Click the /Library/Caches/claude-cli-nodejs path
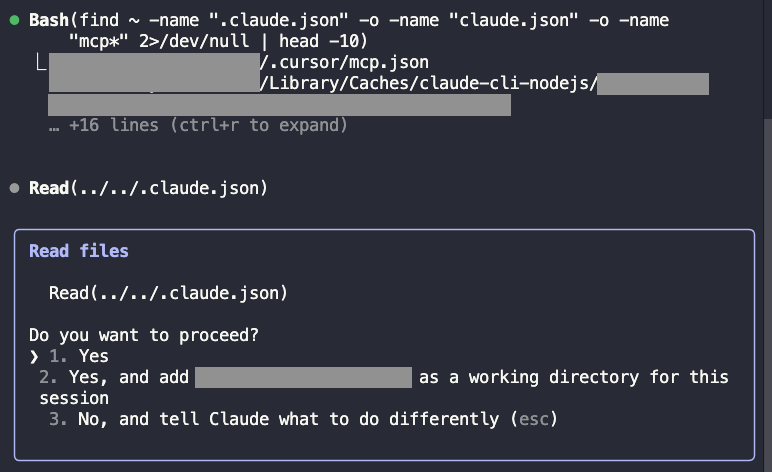772x472 pixels. pos(428,83)
